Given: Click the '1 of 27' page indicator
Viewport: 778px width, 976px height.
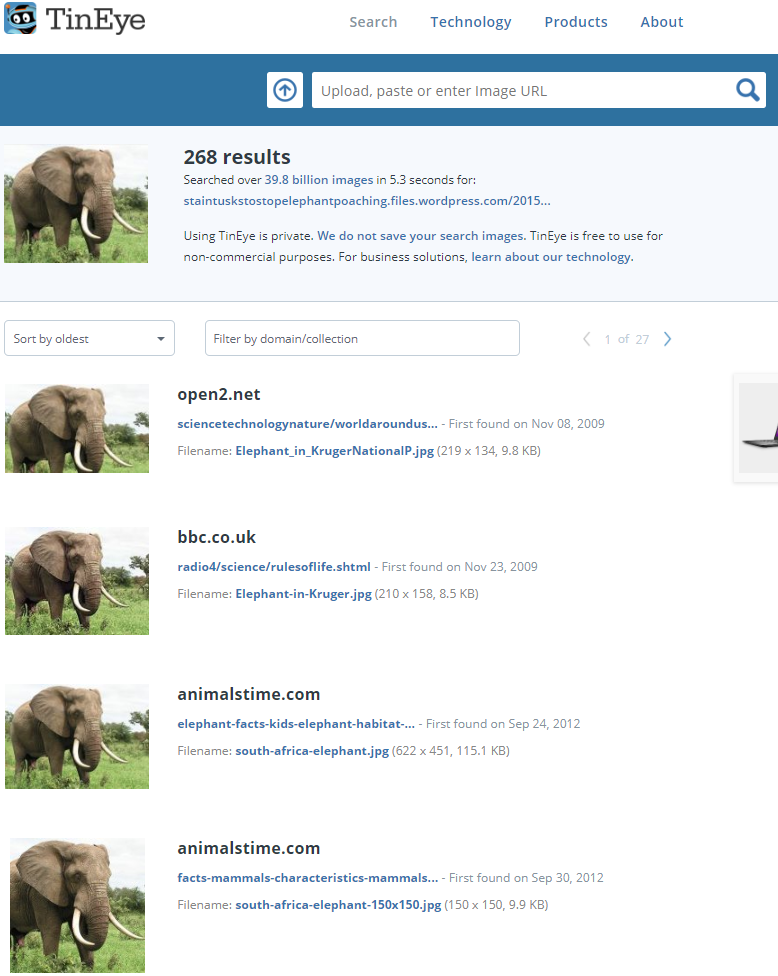Looking at the screenshot, I should [627, 339].
